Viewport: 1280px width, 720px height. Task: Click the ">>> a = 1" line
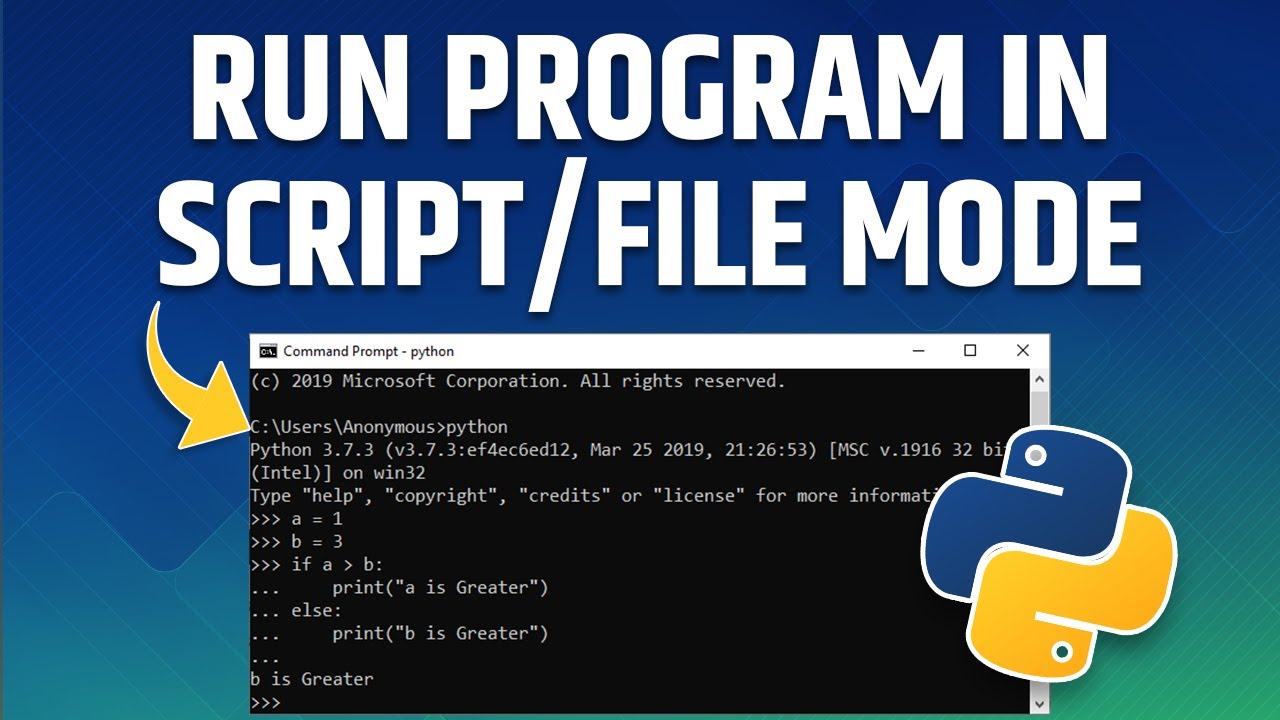pyautogui.click(x=297, y=519)
